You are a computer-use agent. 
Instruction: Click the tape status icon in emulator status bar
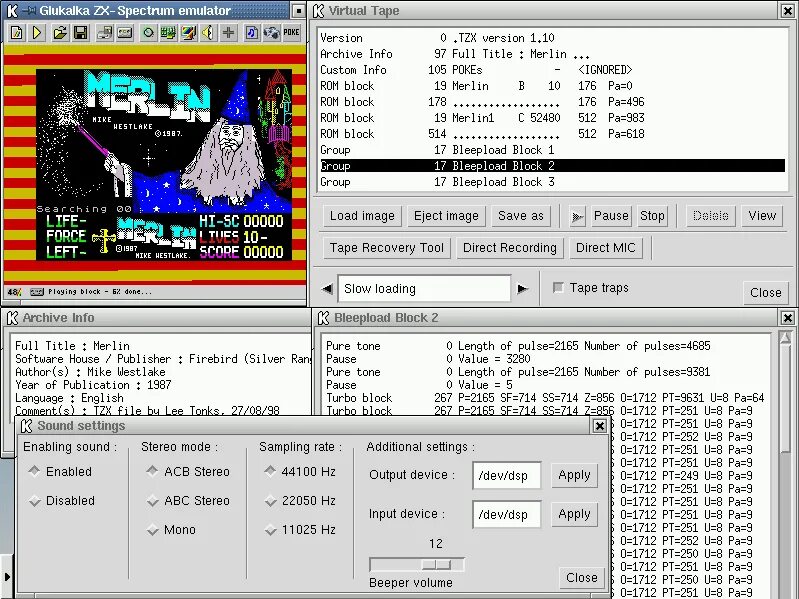(37, 292)
